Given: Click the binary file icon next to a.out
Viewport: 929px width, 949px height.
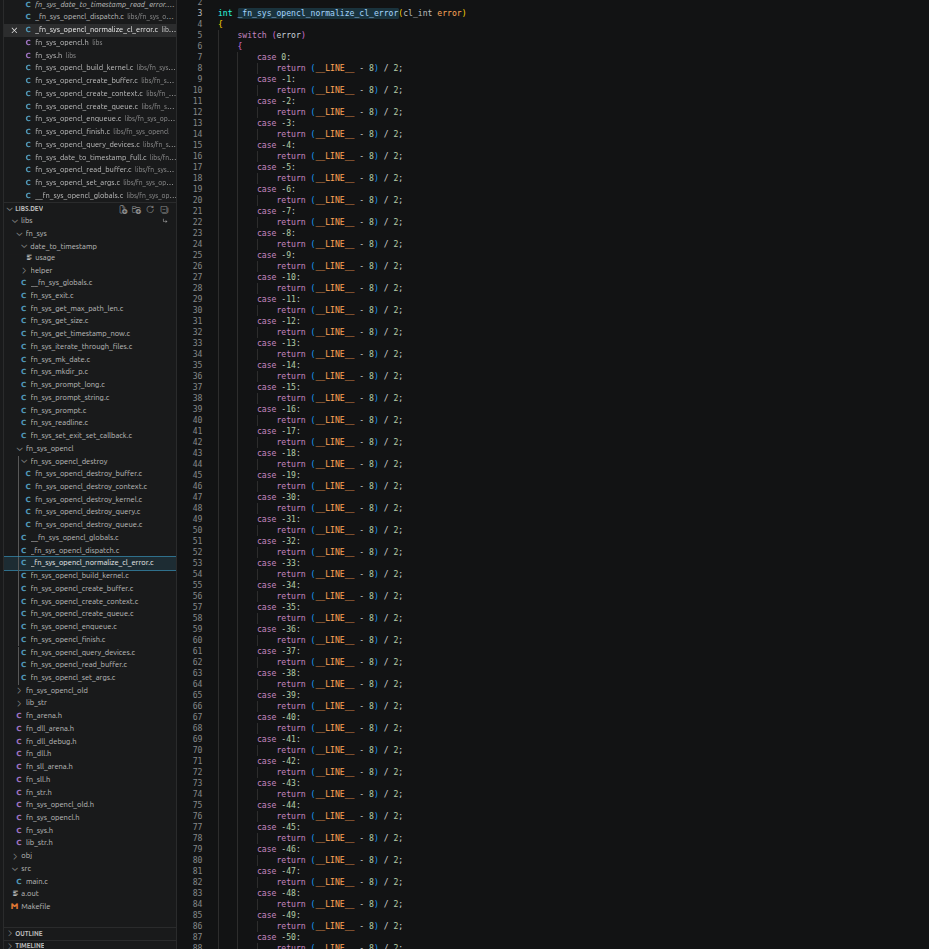Looking at the screenshot, I should point(15,893).
